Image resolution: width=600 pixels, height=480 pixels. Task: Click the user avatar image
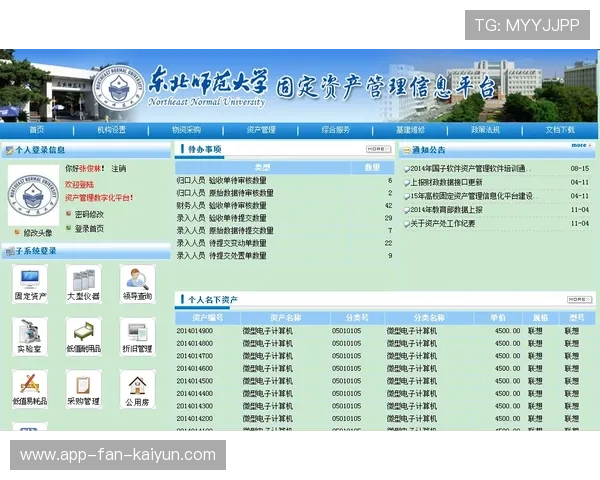(34, 195)
